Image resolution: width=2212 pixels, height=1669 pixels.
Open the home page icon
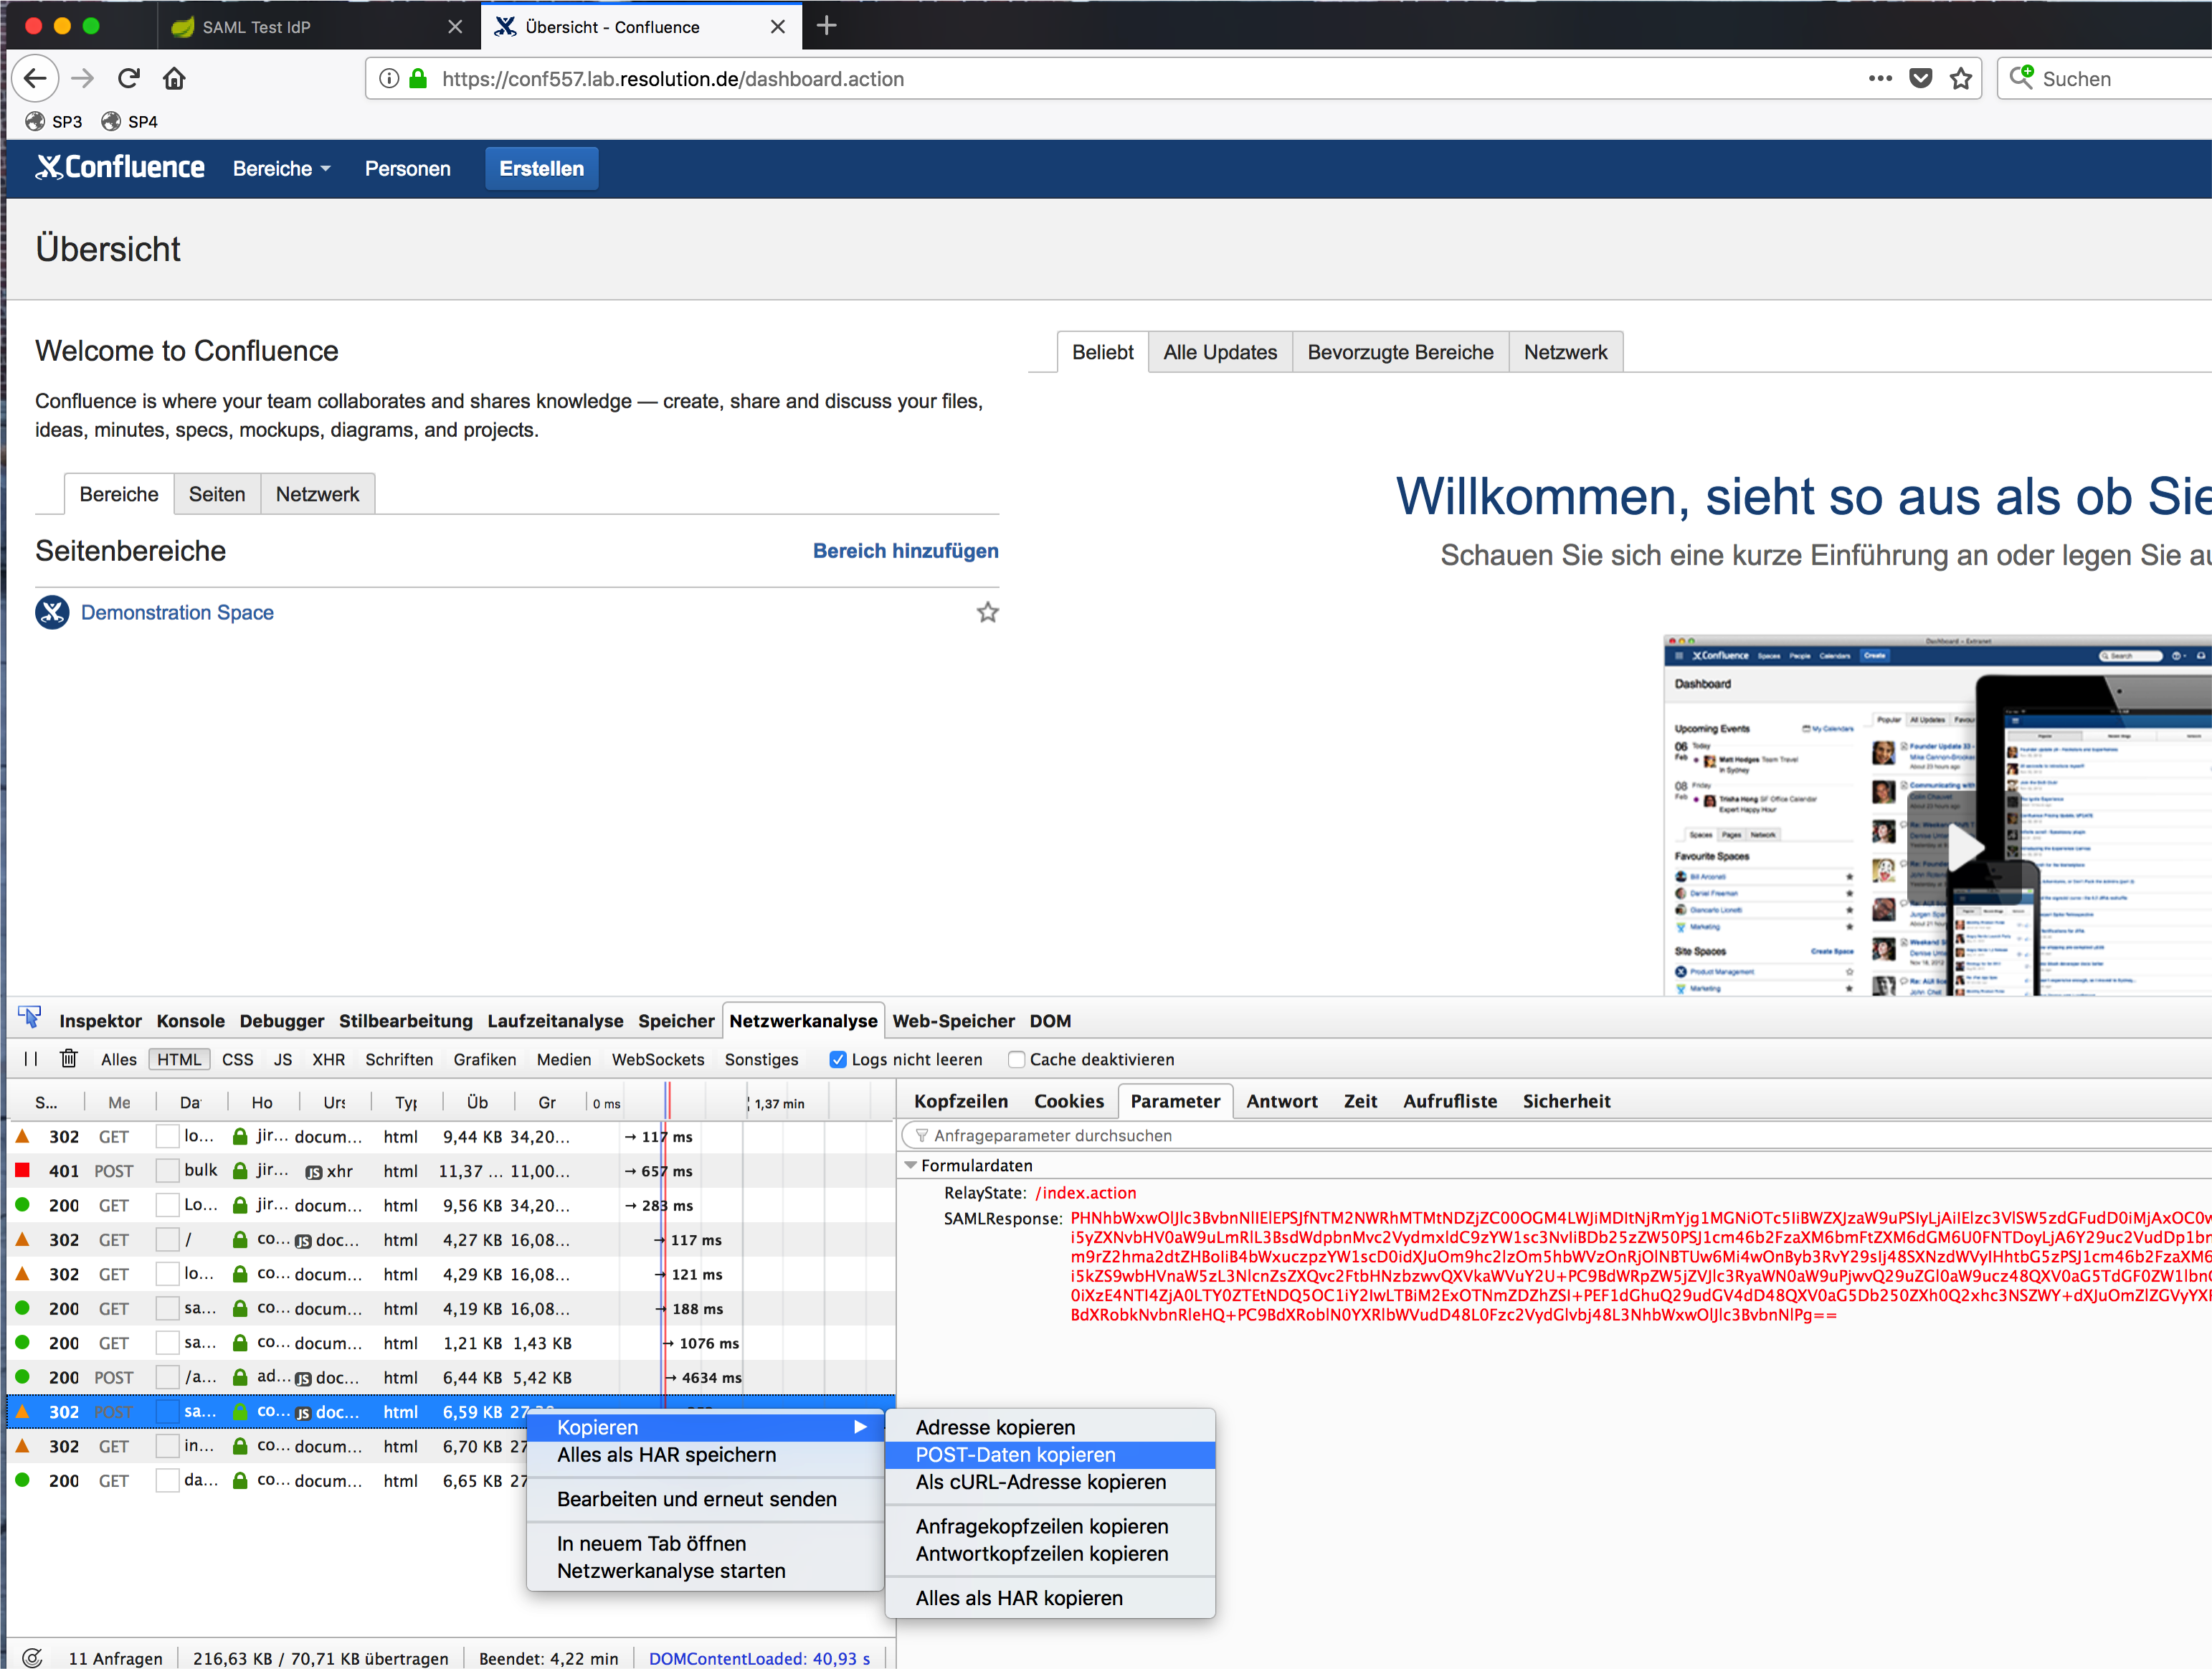pos(174,78)
